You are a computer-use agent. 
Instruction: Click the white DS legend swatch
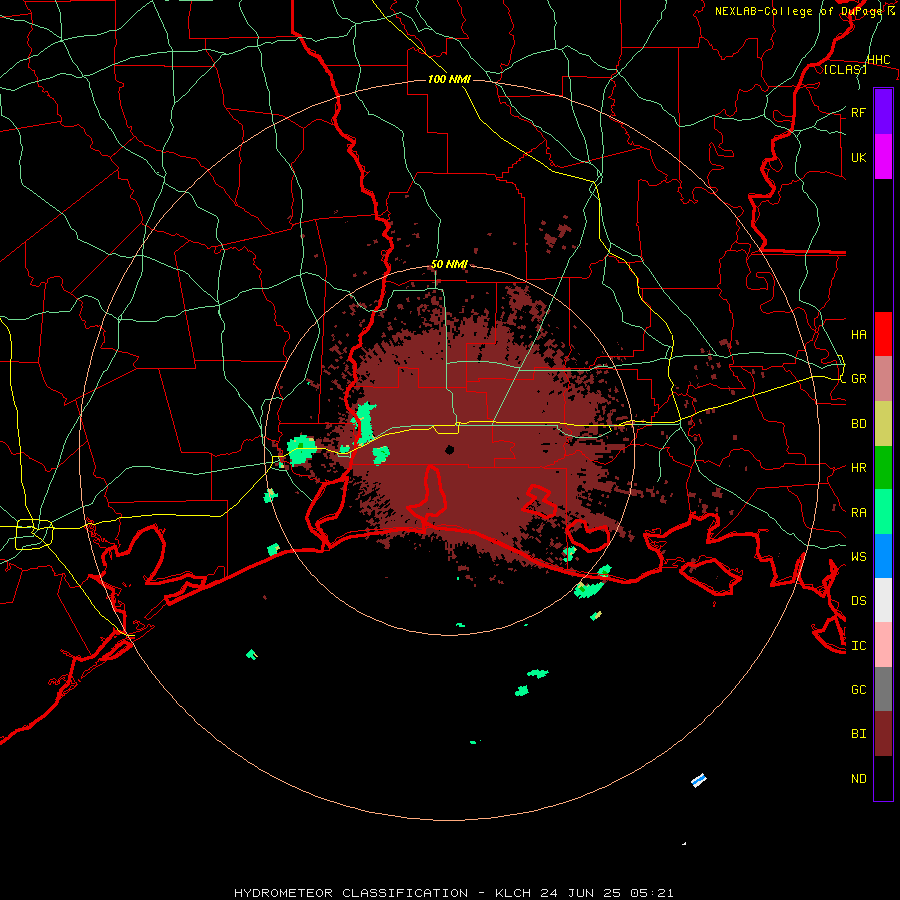[x=883, y=600]
